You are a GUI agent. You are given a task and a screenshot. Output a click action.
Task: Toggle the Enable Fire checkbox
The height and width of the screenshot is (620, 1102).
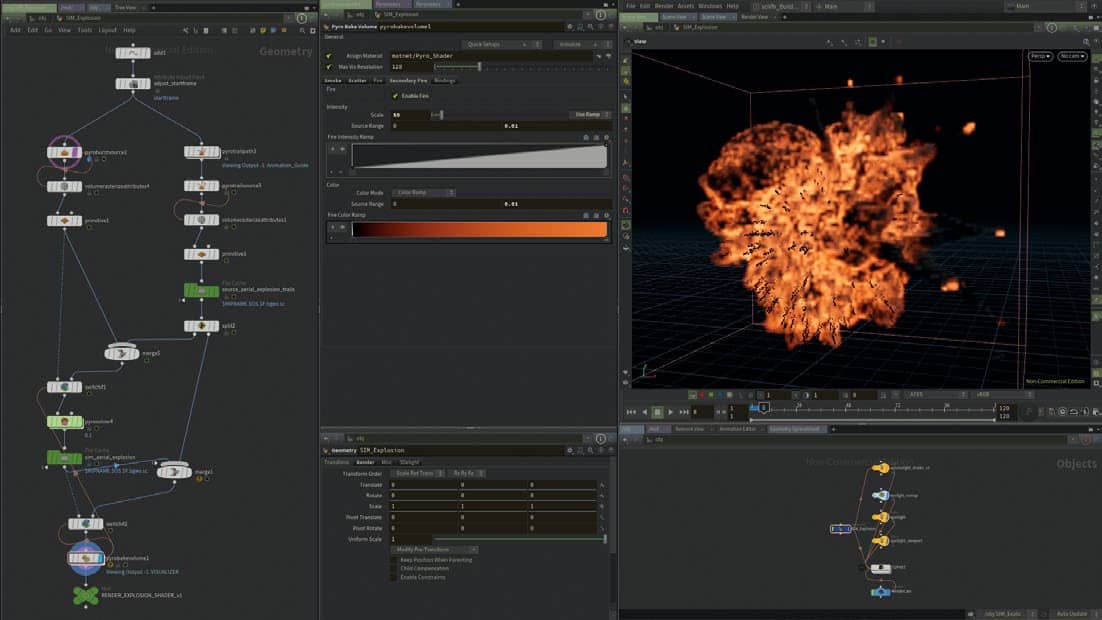point(395,95)
